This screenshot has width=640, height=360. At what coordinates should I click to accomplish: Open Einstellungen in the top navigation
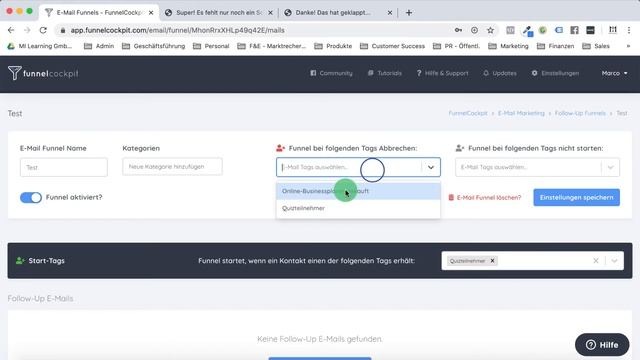(555, 73)
